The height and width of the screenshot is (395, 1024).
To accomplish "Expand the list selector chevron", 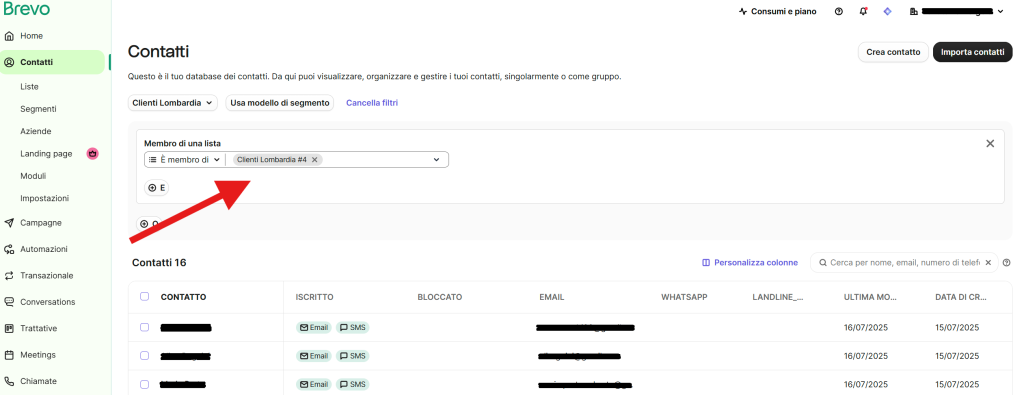I will [436, 159].
